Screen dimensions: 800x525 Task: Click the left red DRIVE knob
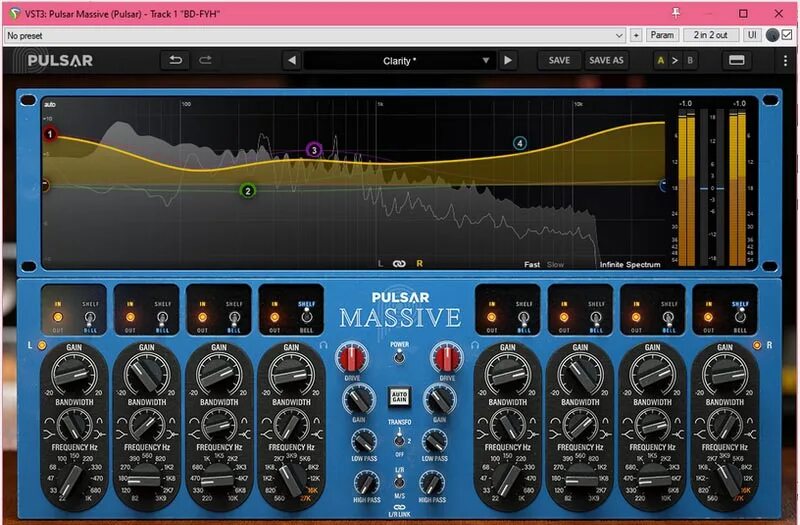[x=352, y=358]
